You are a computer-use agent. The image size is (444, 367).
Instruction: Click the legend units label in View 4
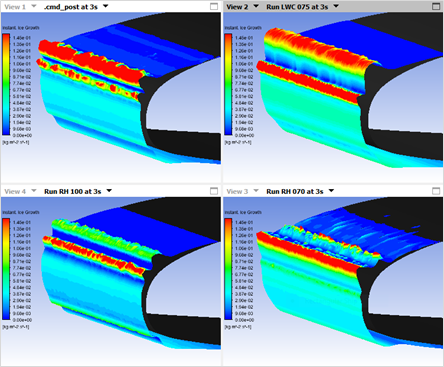pyautogui.click(x=16, y=327)
